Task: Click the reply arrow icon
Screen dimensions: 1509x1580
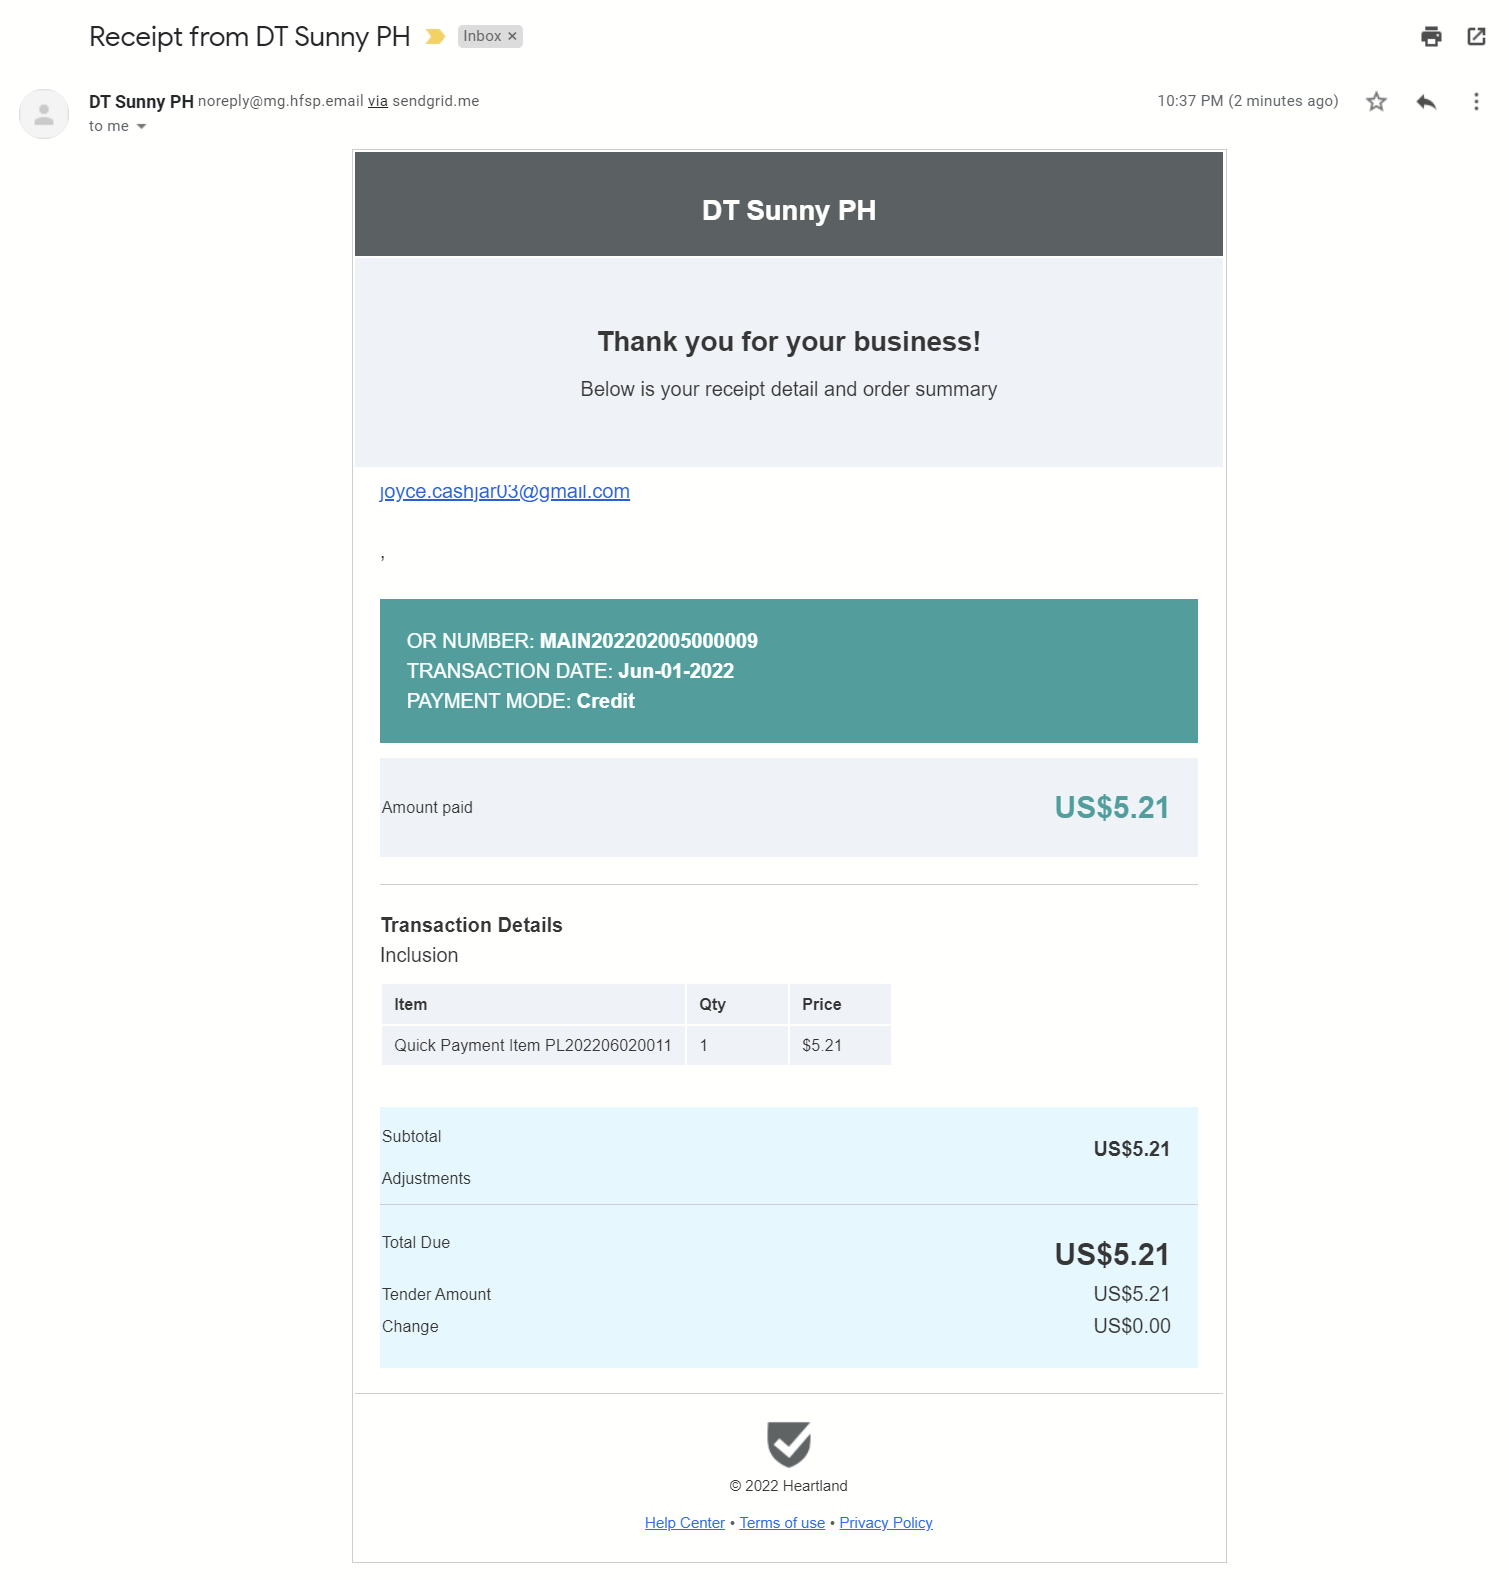Action: point(1426,101)
